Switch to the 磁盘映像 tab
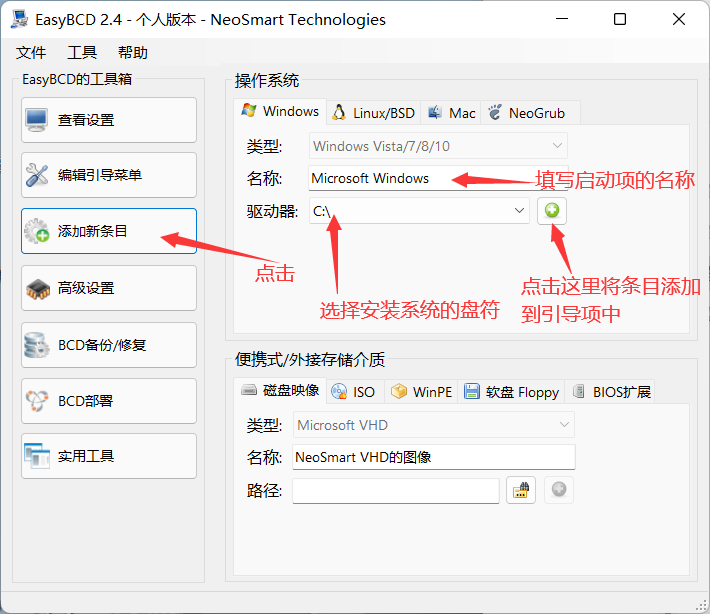The width and height of the screenshot is (710, 614). (280, 390)
